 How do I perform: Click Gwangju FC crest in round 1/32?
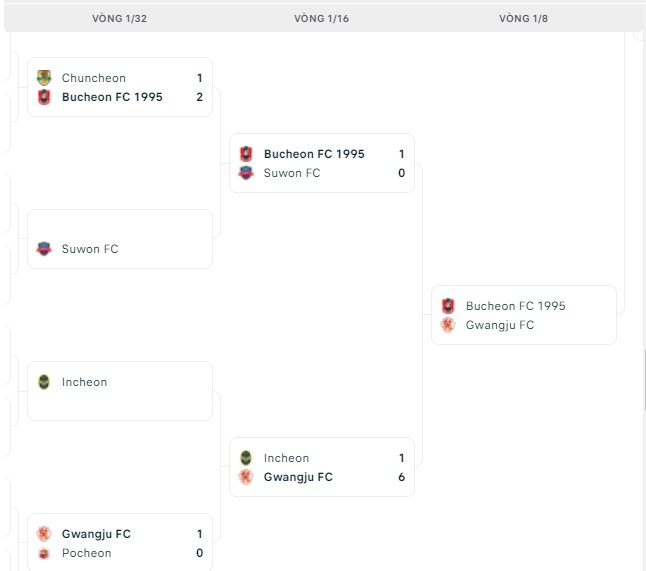tap(44, 534)
